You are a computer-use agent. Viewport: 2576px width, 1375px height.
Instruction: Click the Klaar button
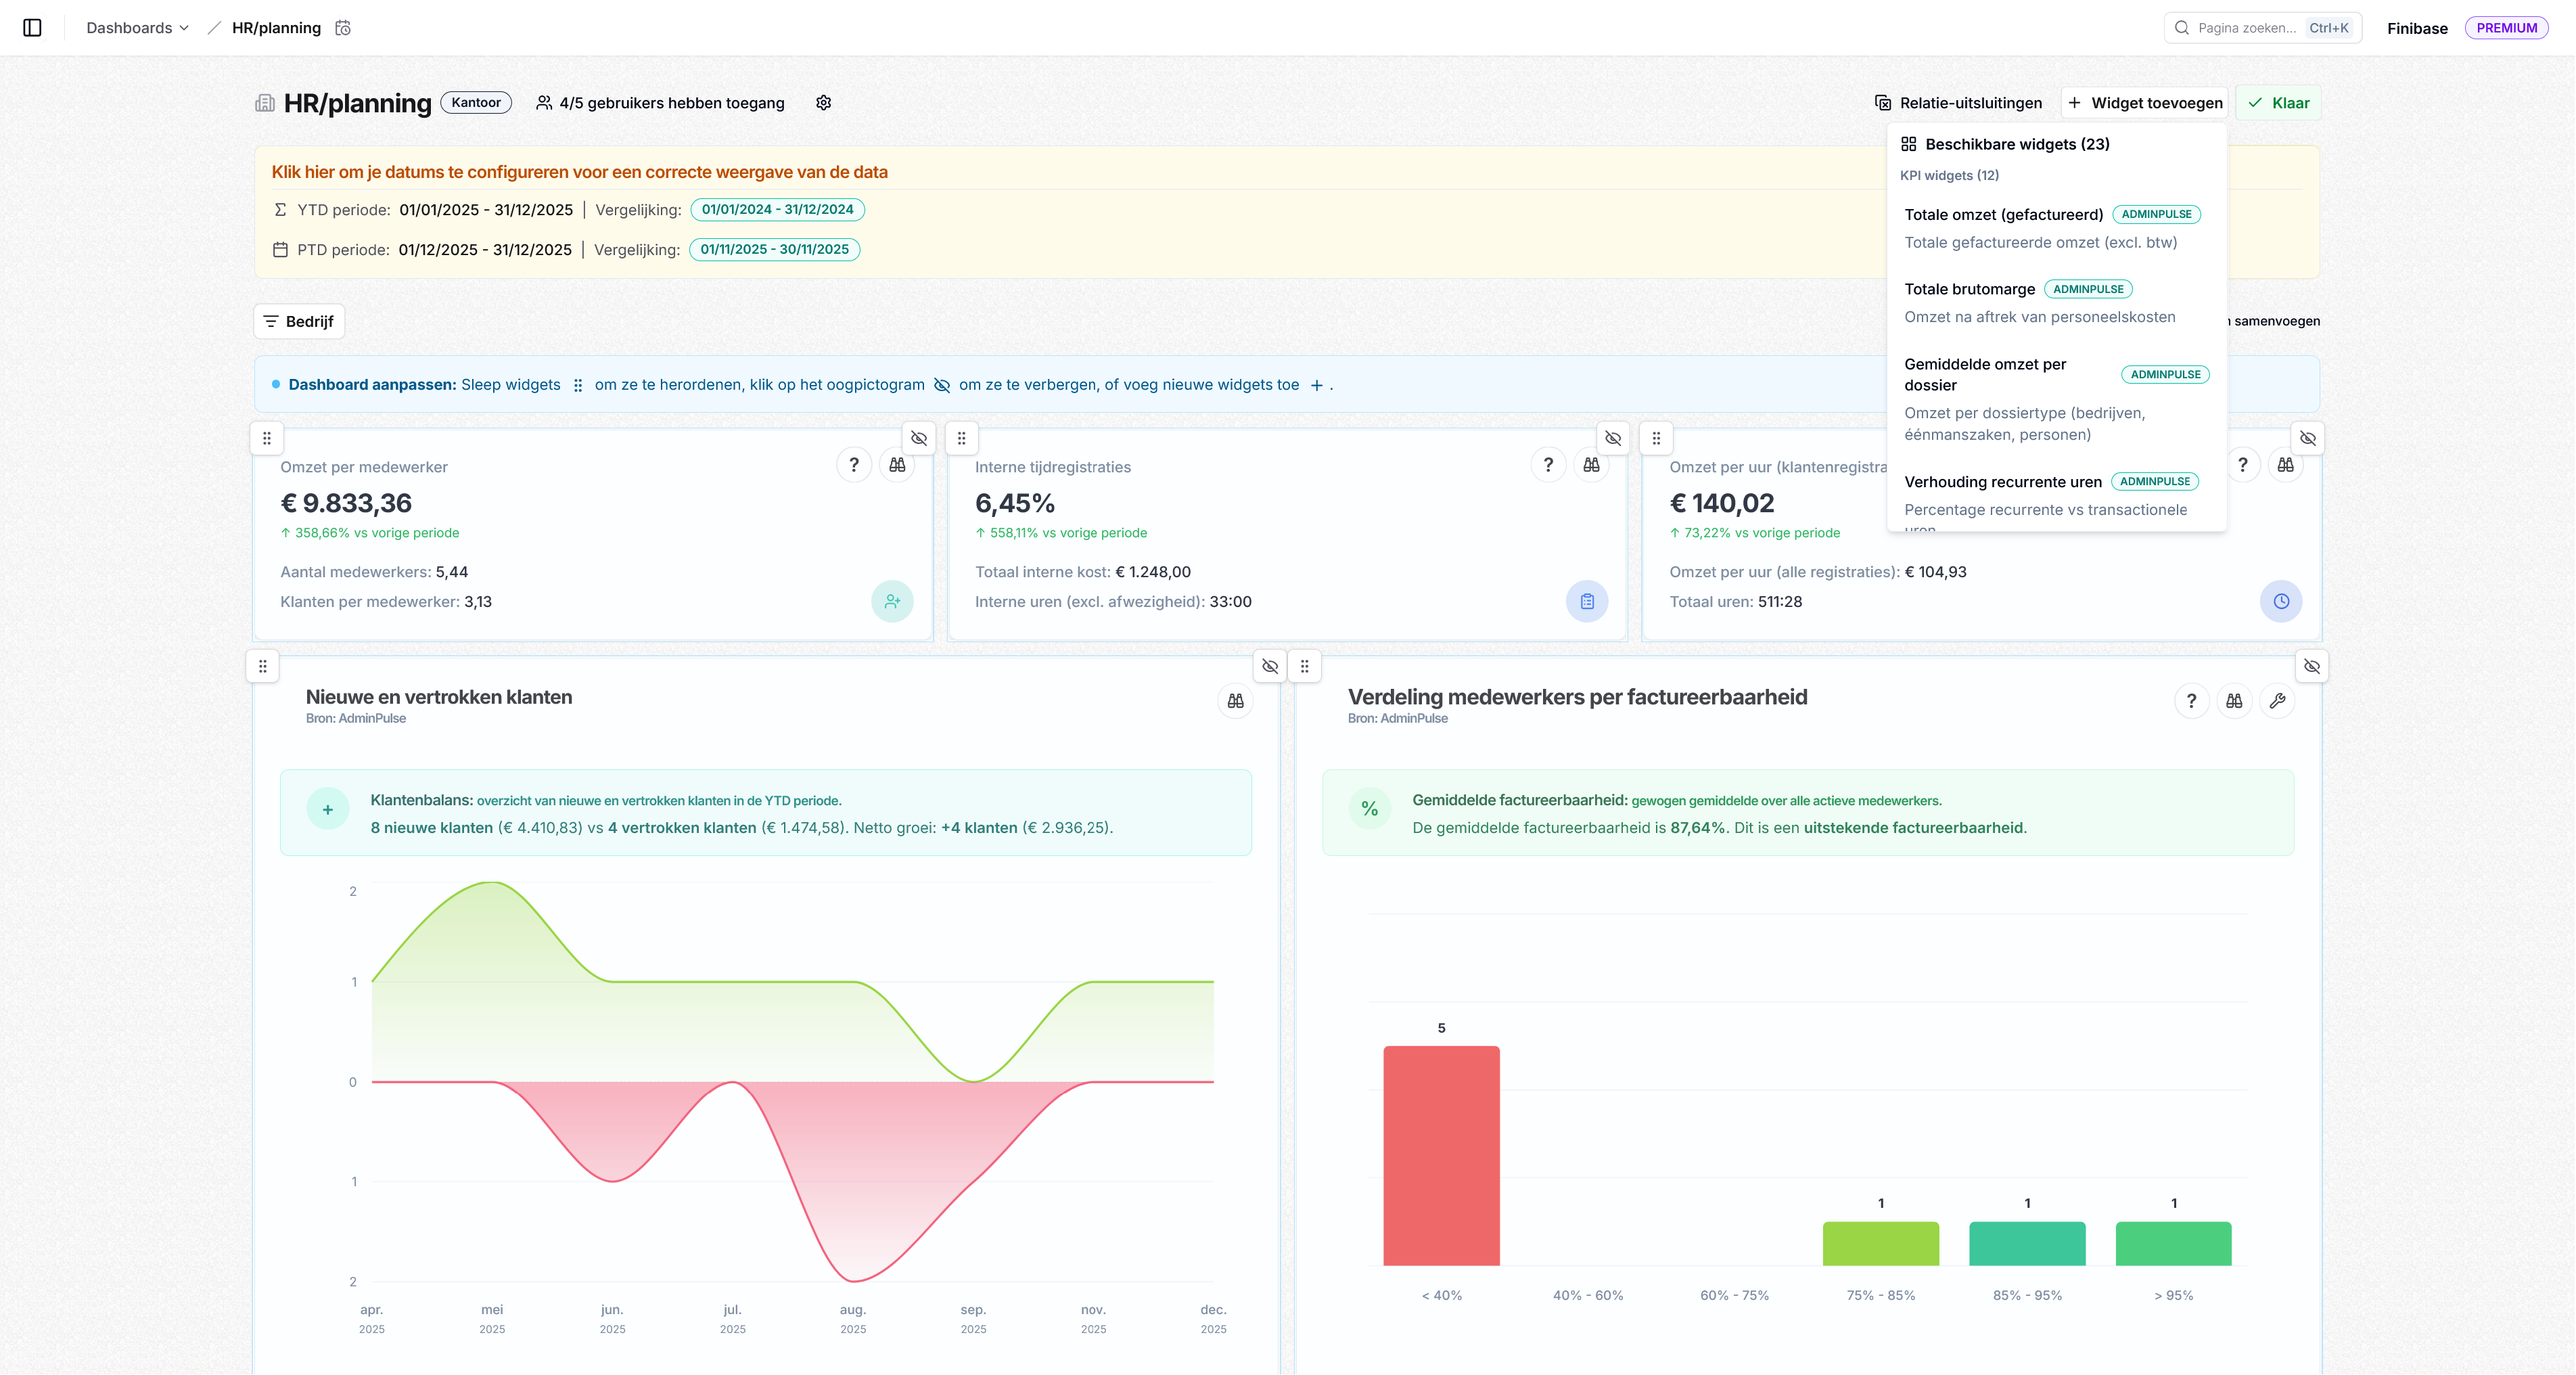point(2278,103)
